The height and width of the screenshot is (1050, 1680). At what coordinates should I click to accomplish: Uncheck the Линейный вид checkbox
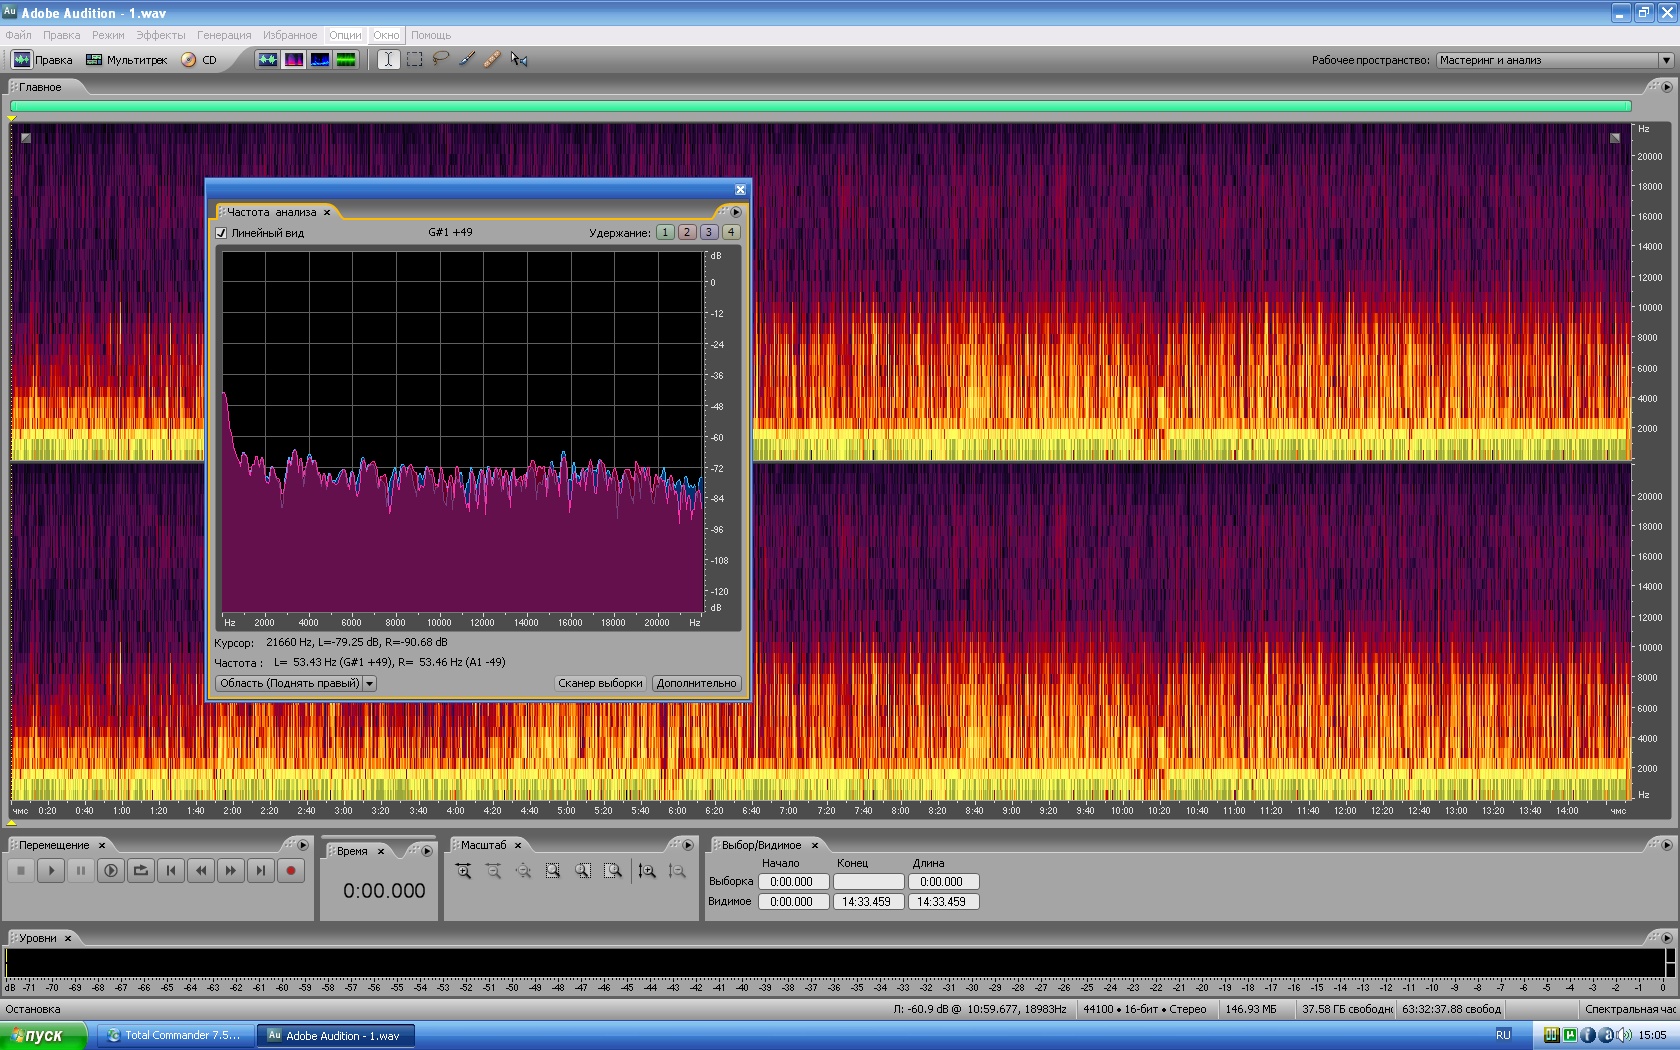(221, 233)
